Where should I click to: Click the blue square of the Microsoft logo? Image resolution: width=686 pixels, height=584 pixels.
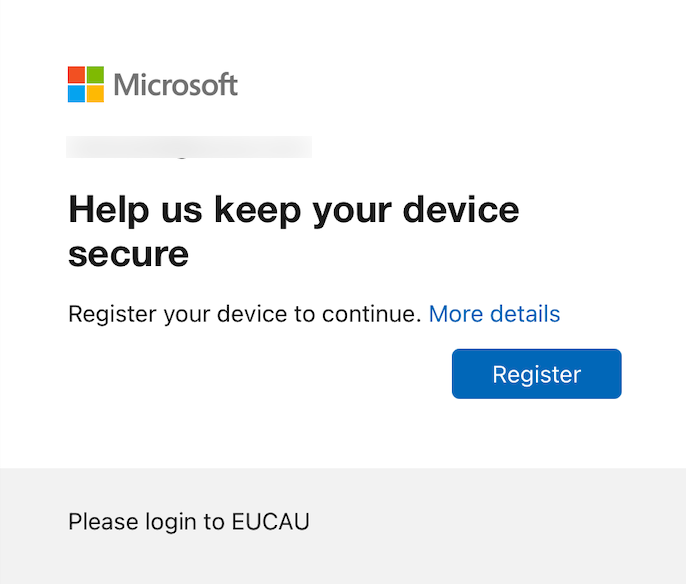click(77, 93)
